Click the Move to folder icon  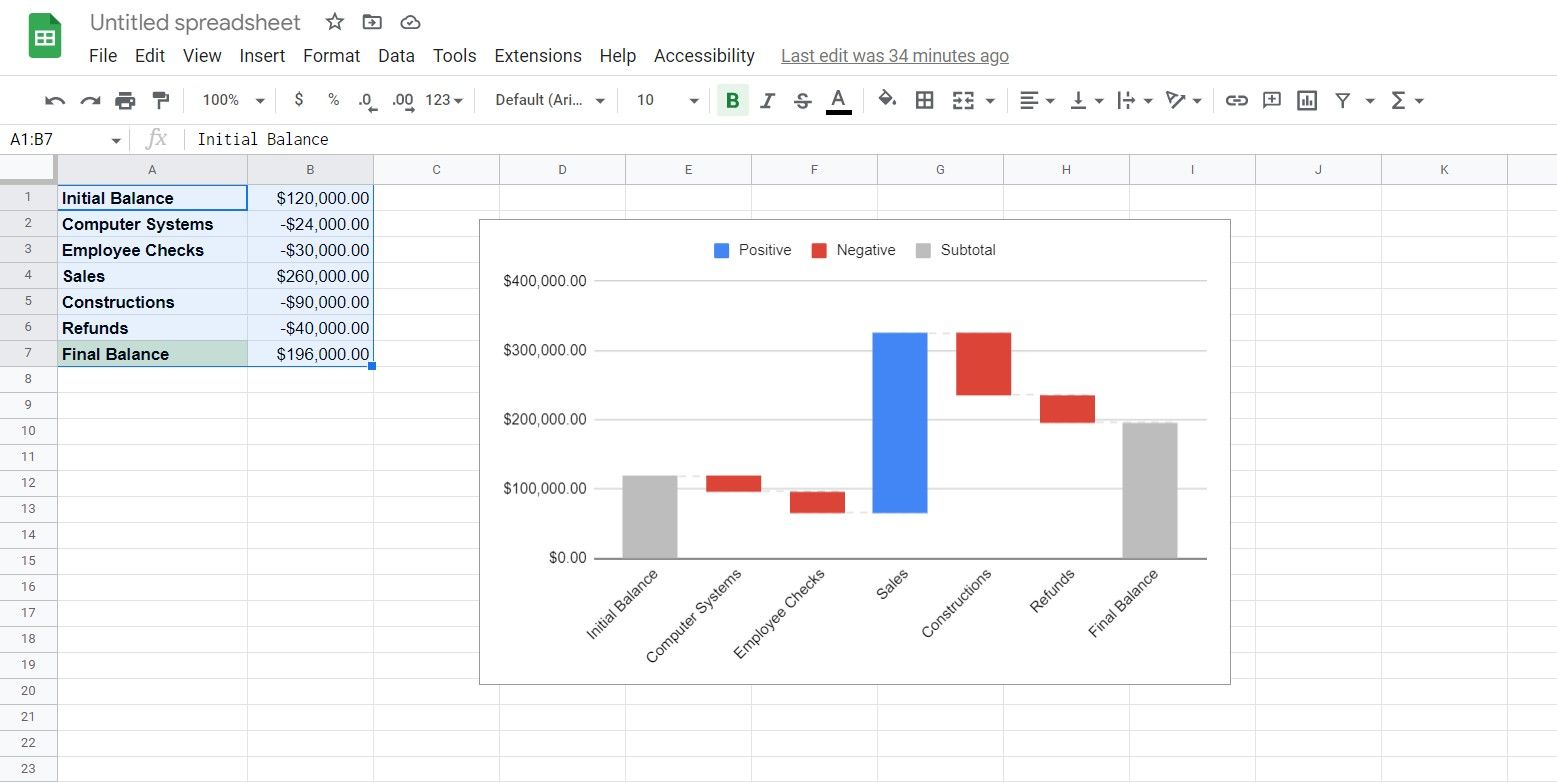coord(372,22)
